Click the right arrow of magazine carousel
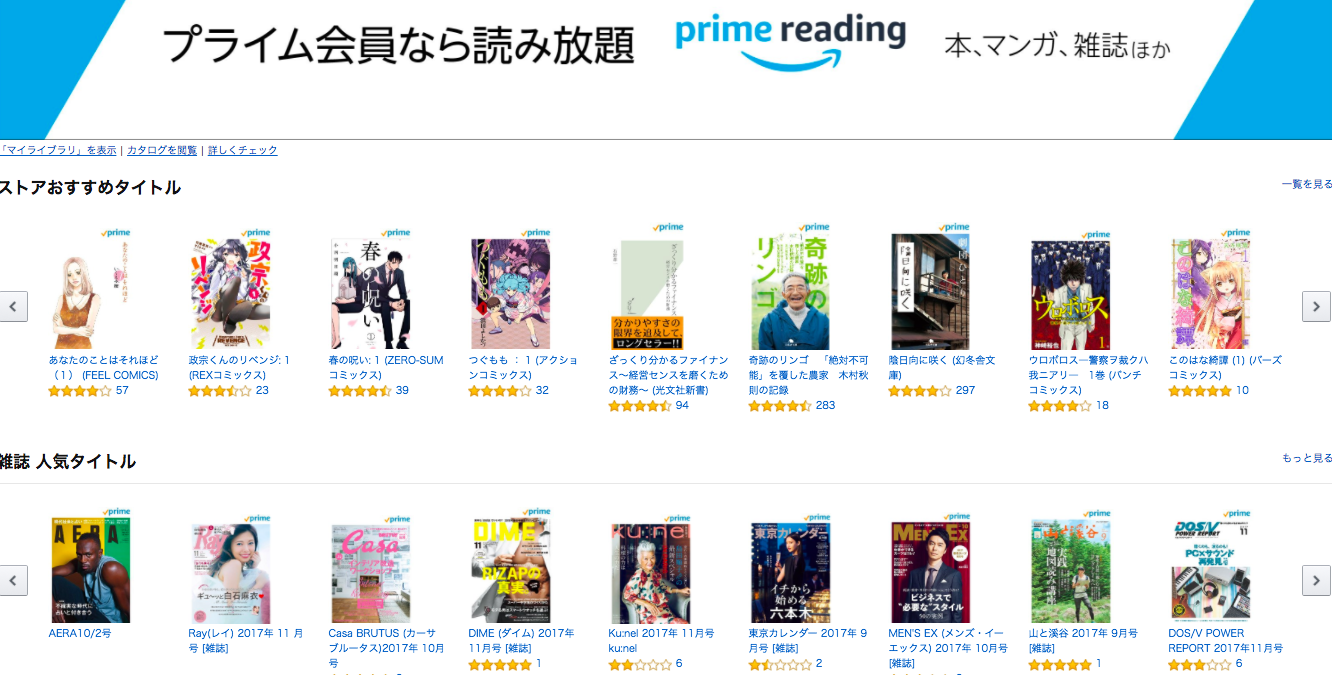The image size is (1332, 675). [x=1317, y=580]
